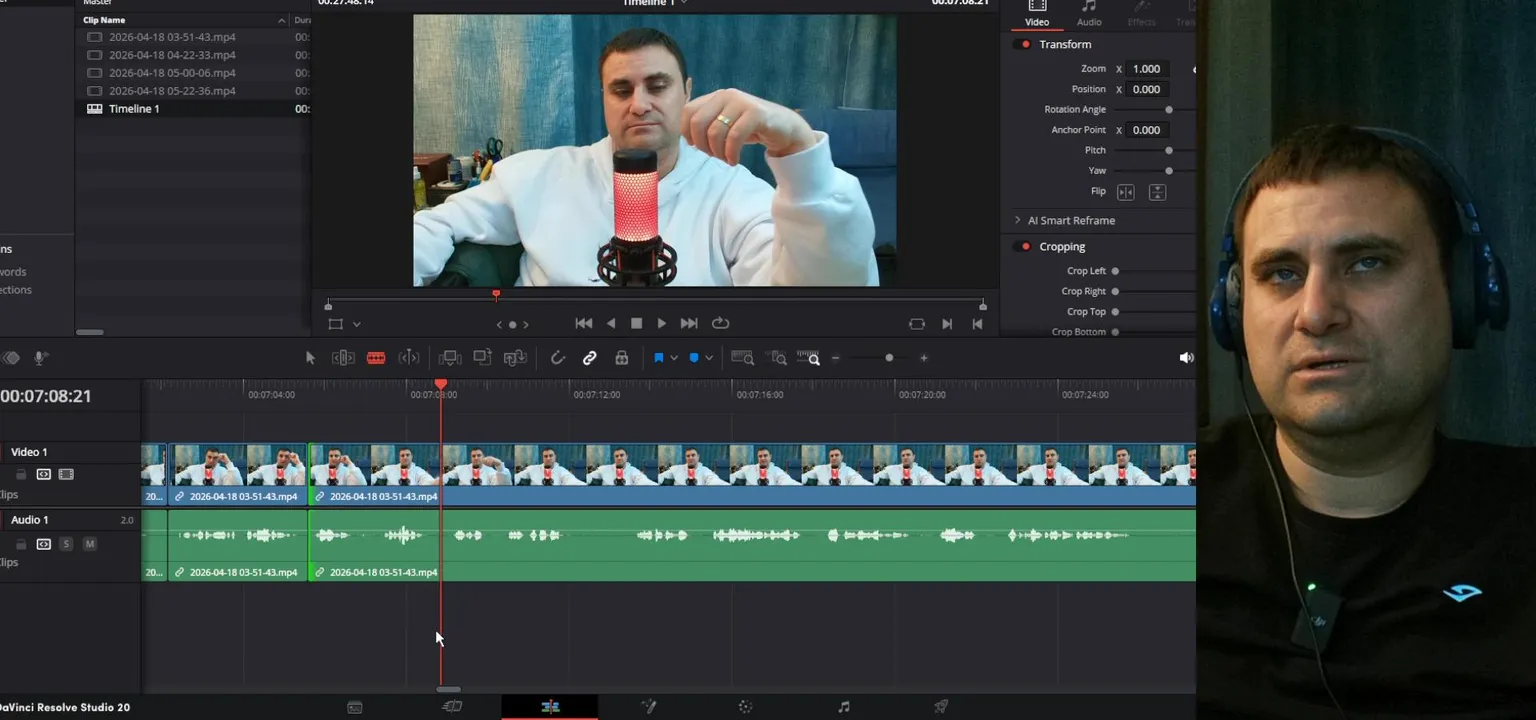Screen dimensions: 1536x720
Task: Solo the Audio 1 track
Action: coord(66,544)
